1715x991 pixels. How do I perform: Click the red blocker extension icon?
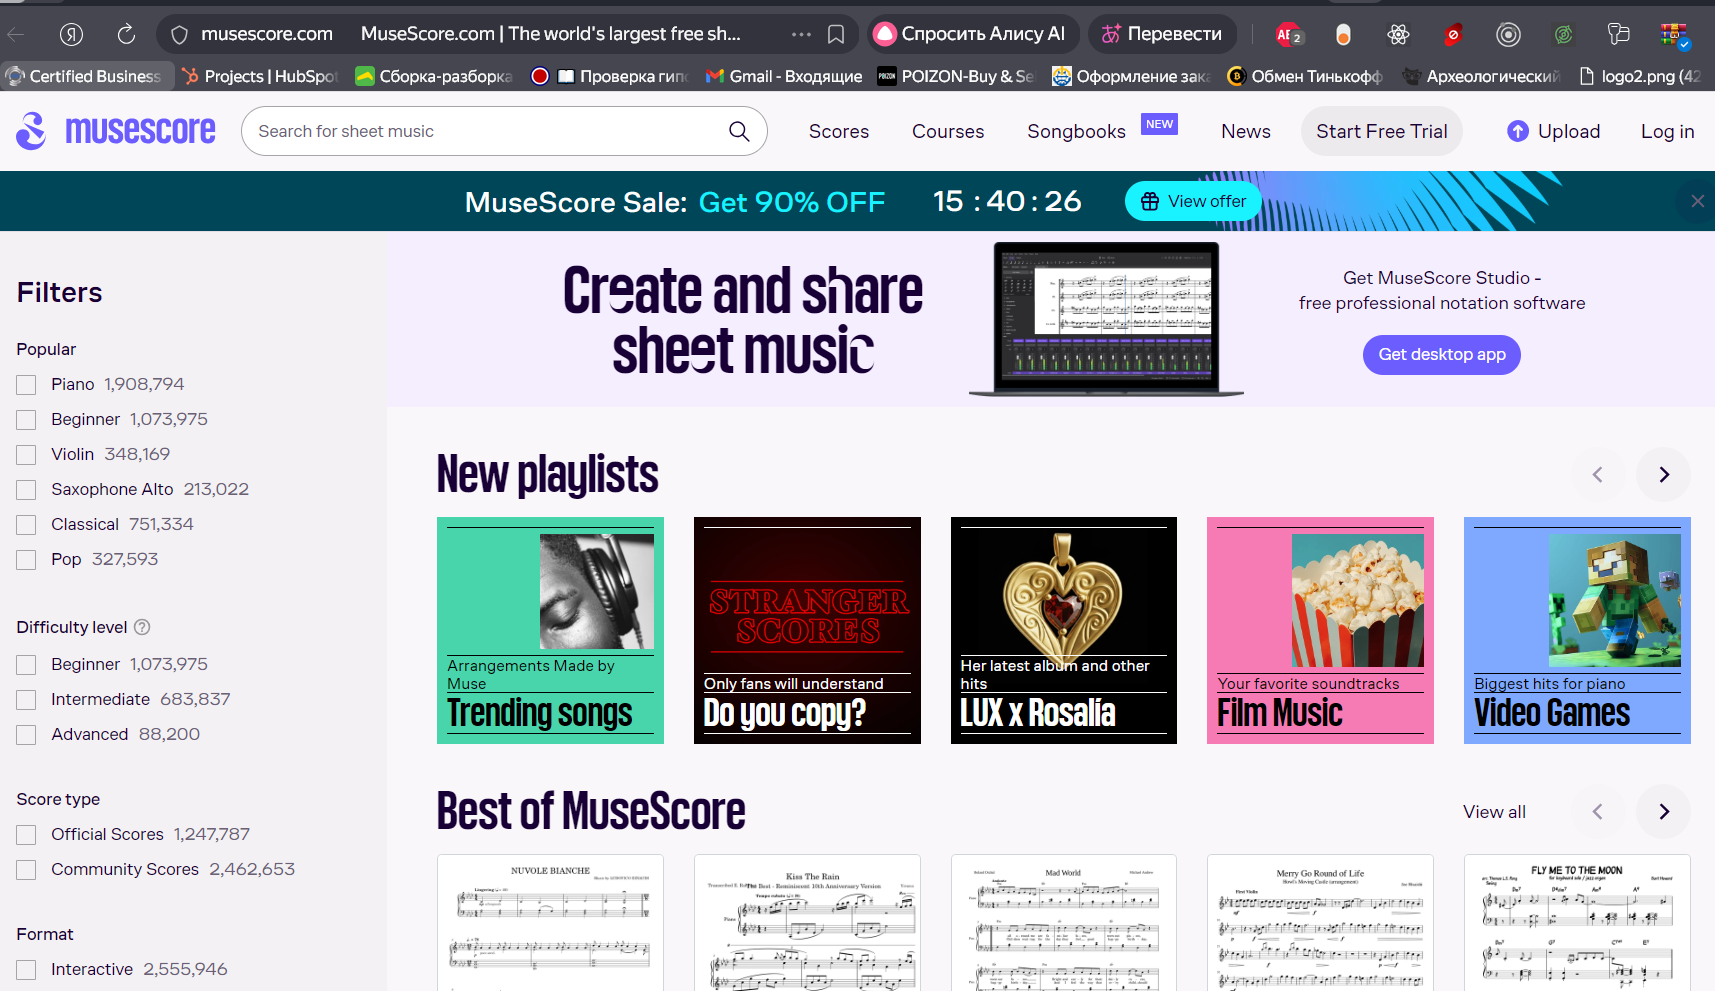tap(1453, 35)
